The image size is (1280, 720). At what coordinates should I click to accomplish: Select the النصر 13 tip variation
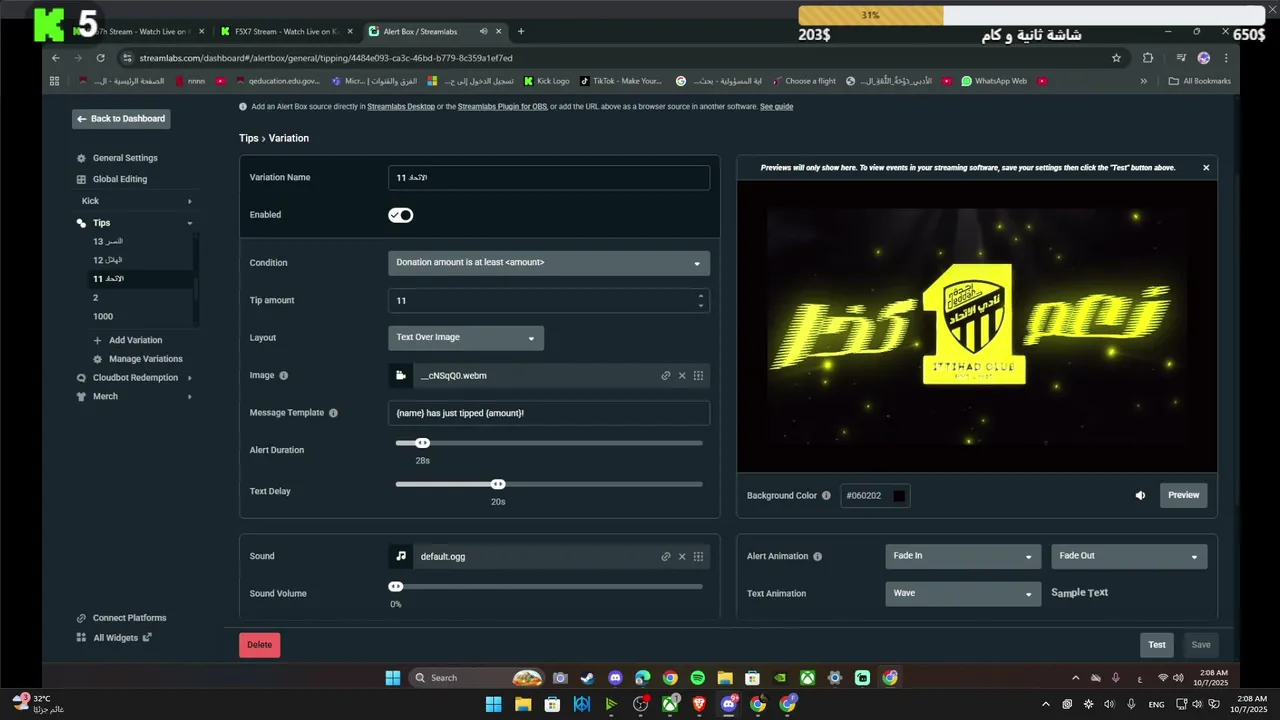click(108, 242)
